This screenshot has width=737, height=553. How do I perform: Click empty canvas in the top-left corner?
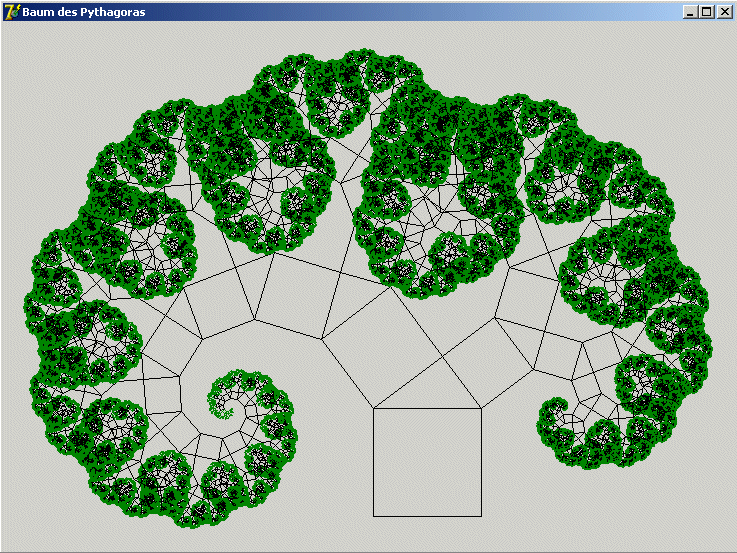(40, 60)
